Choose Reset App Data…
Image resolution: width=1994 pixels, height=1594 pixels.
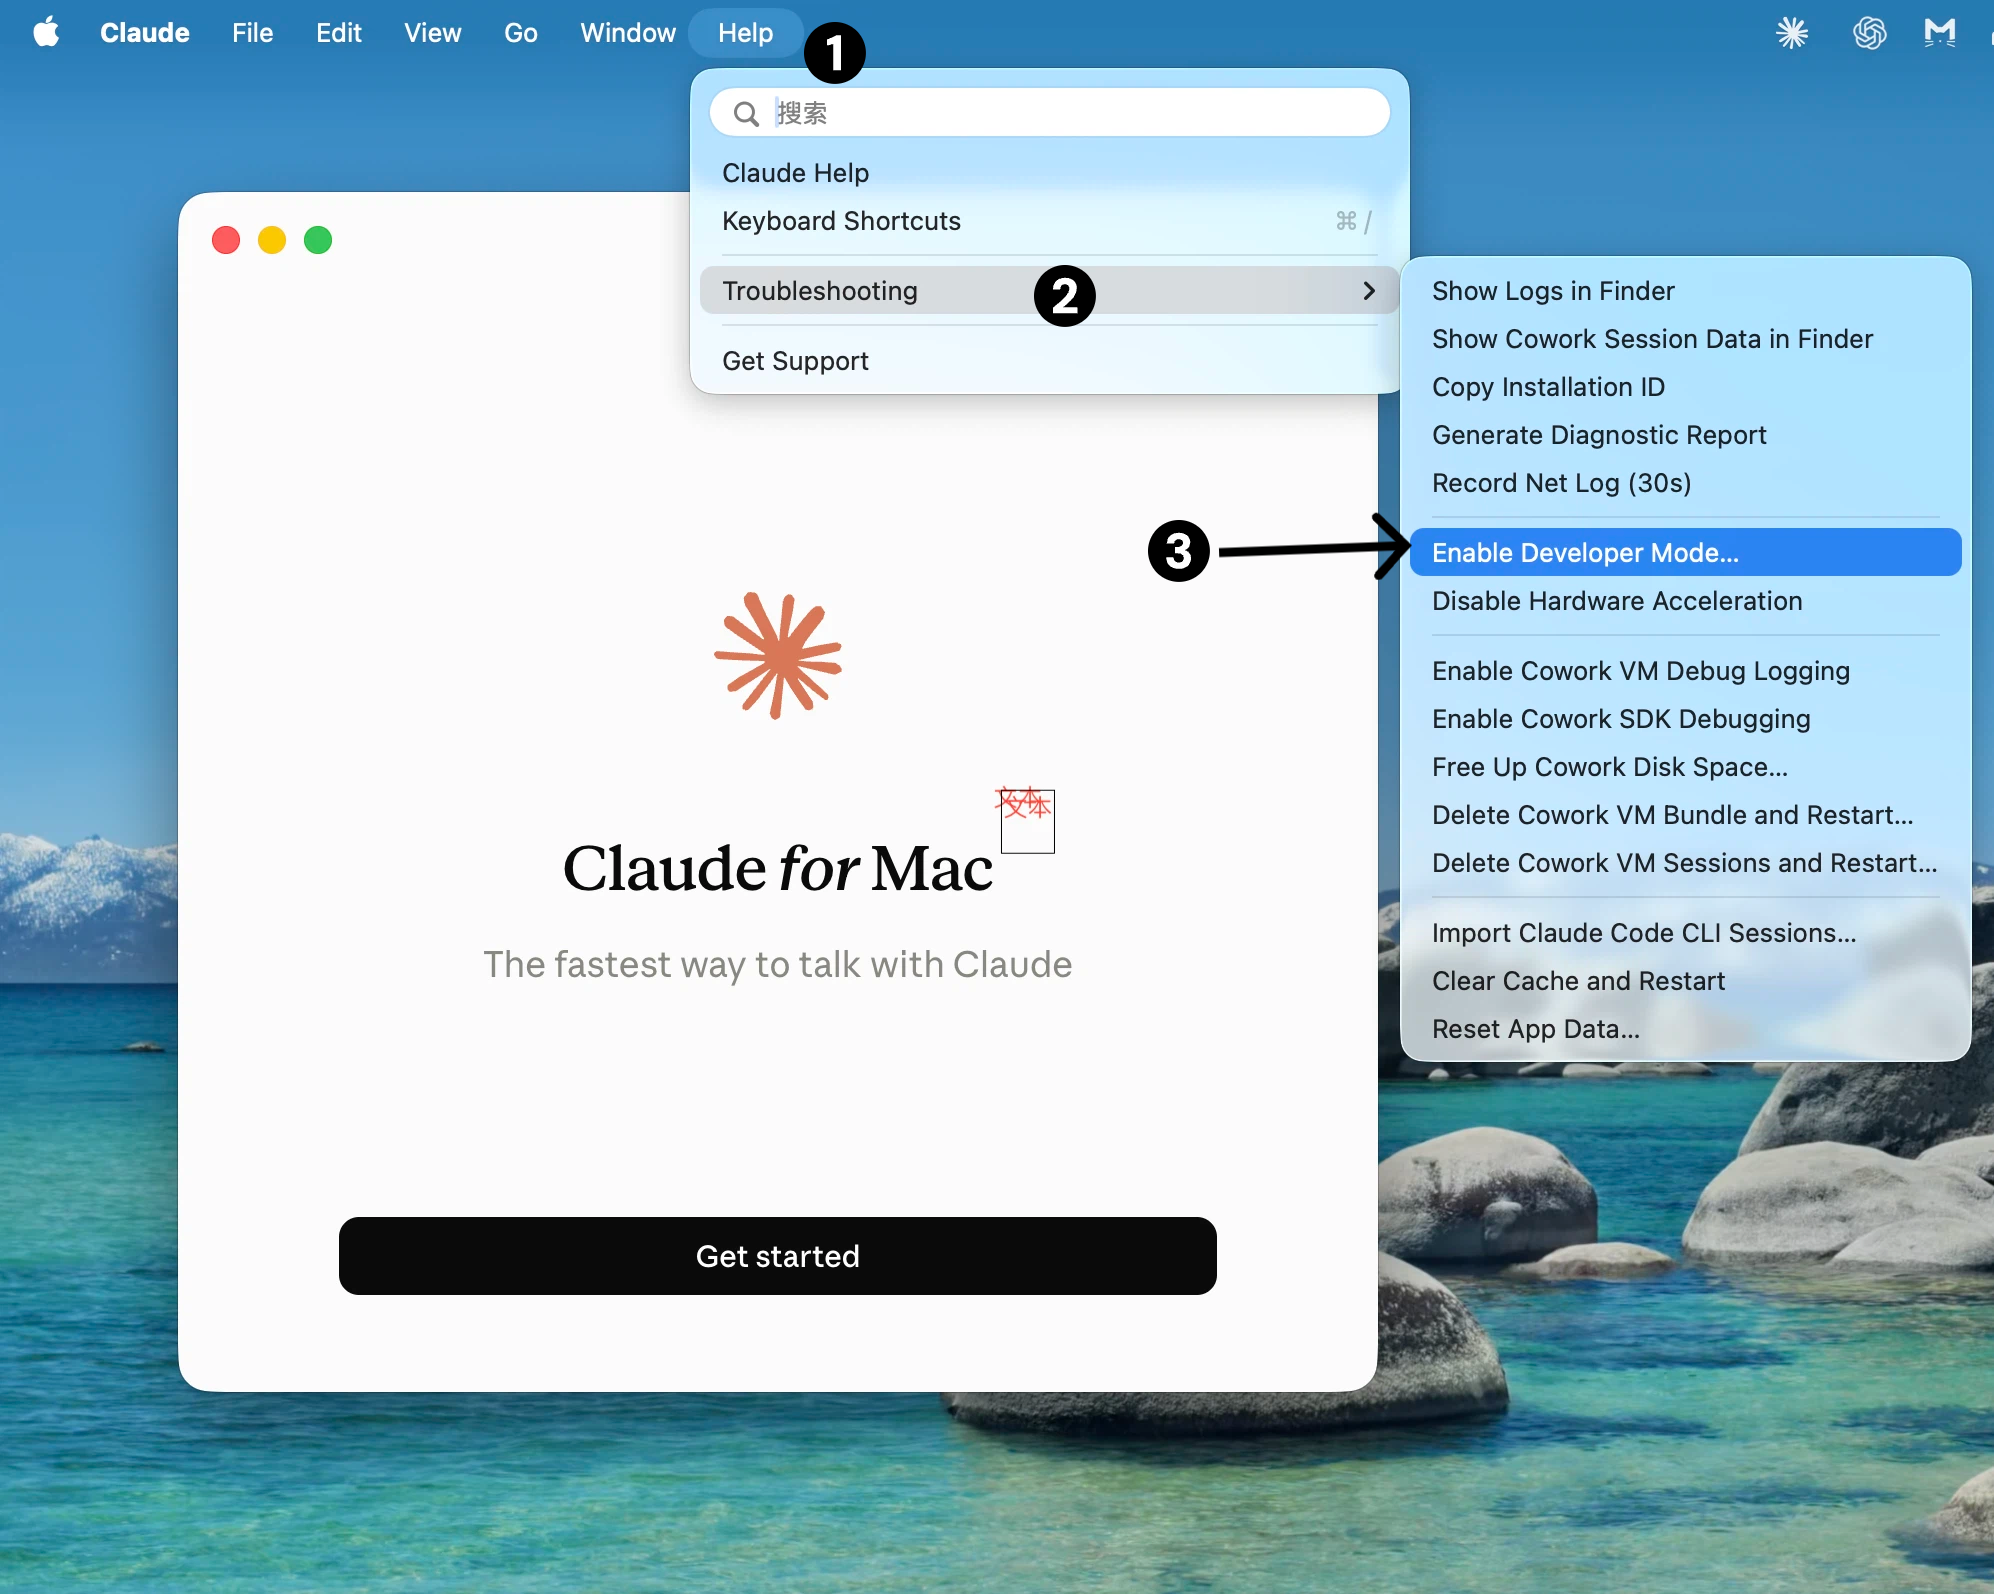[1686, 1029]
